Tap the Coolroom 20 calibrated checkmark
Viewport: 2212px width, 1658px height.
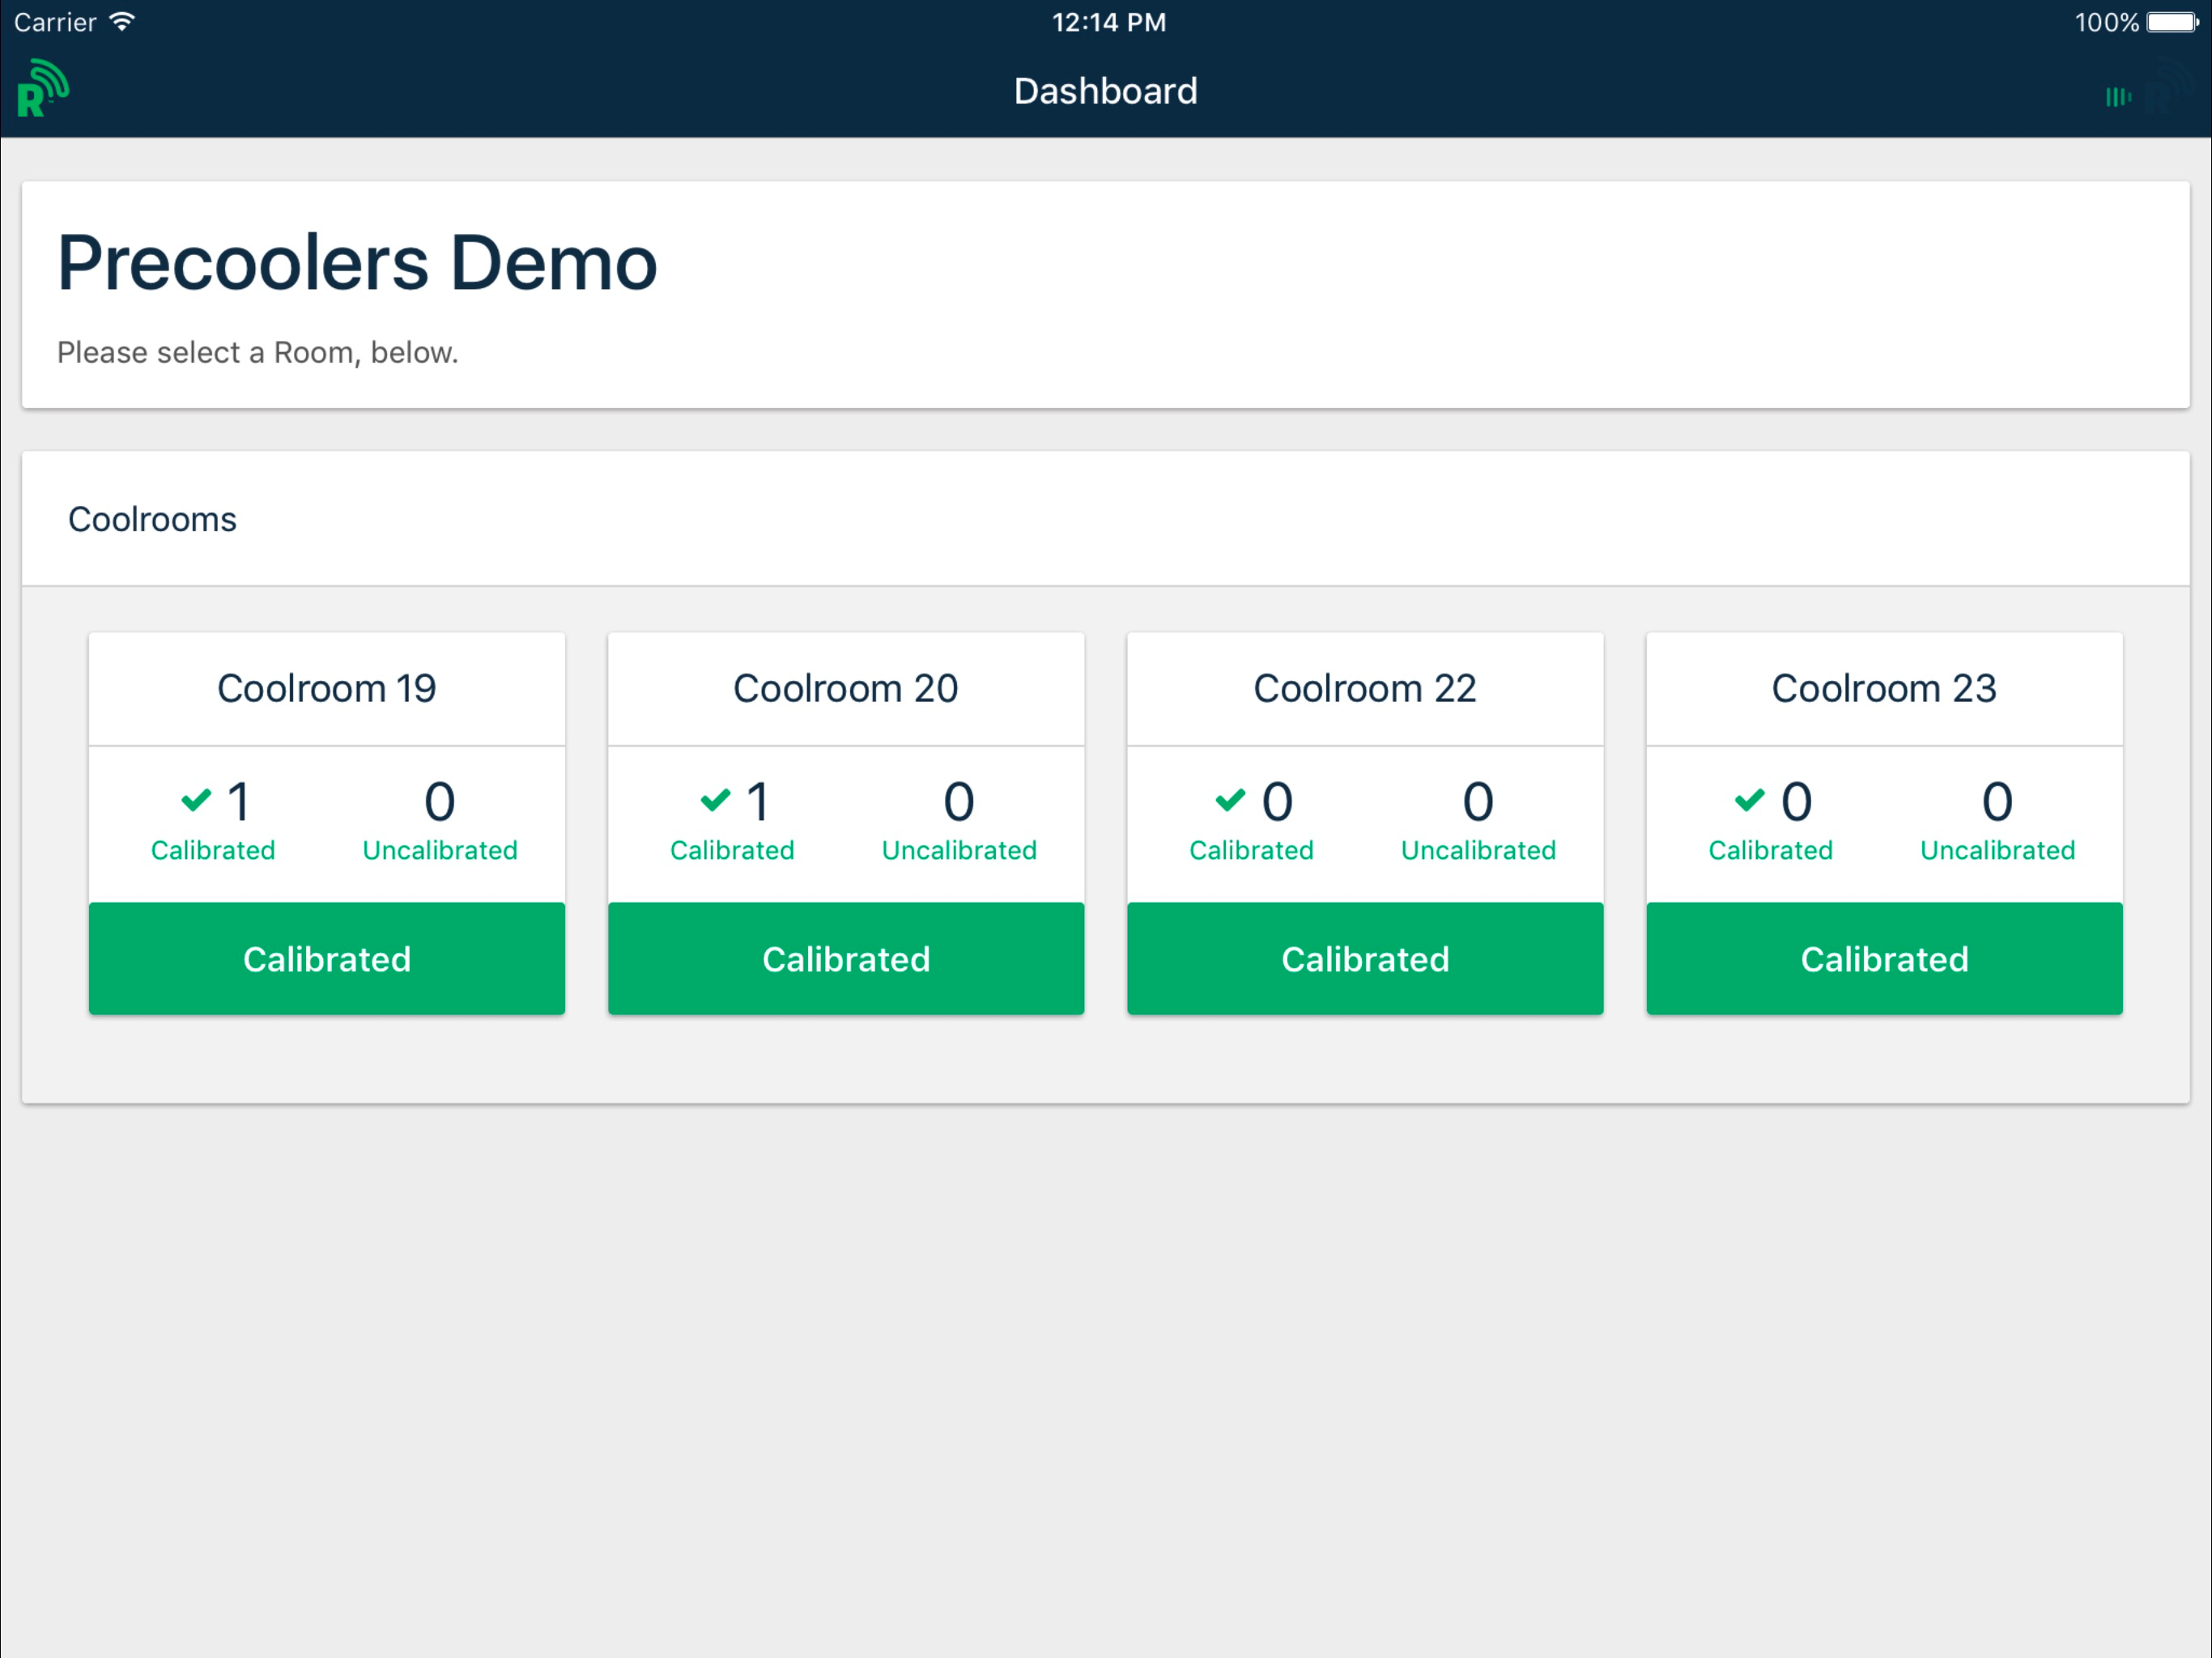click(716, 800)
